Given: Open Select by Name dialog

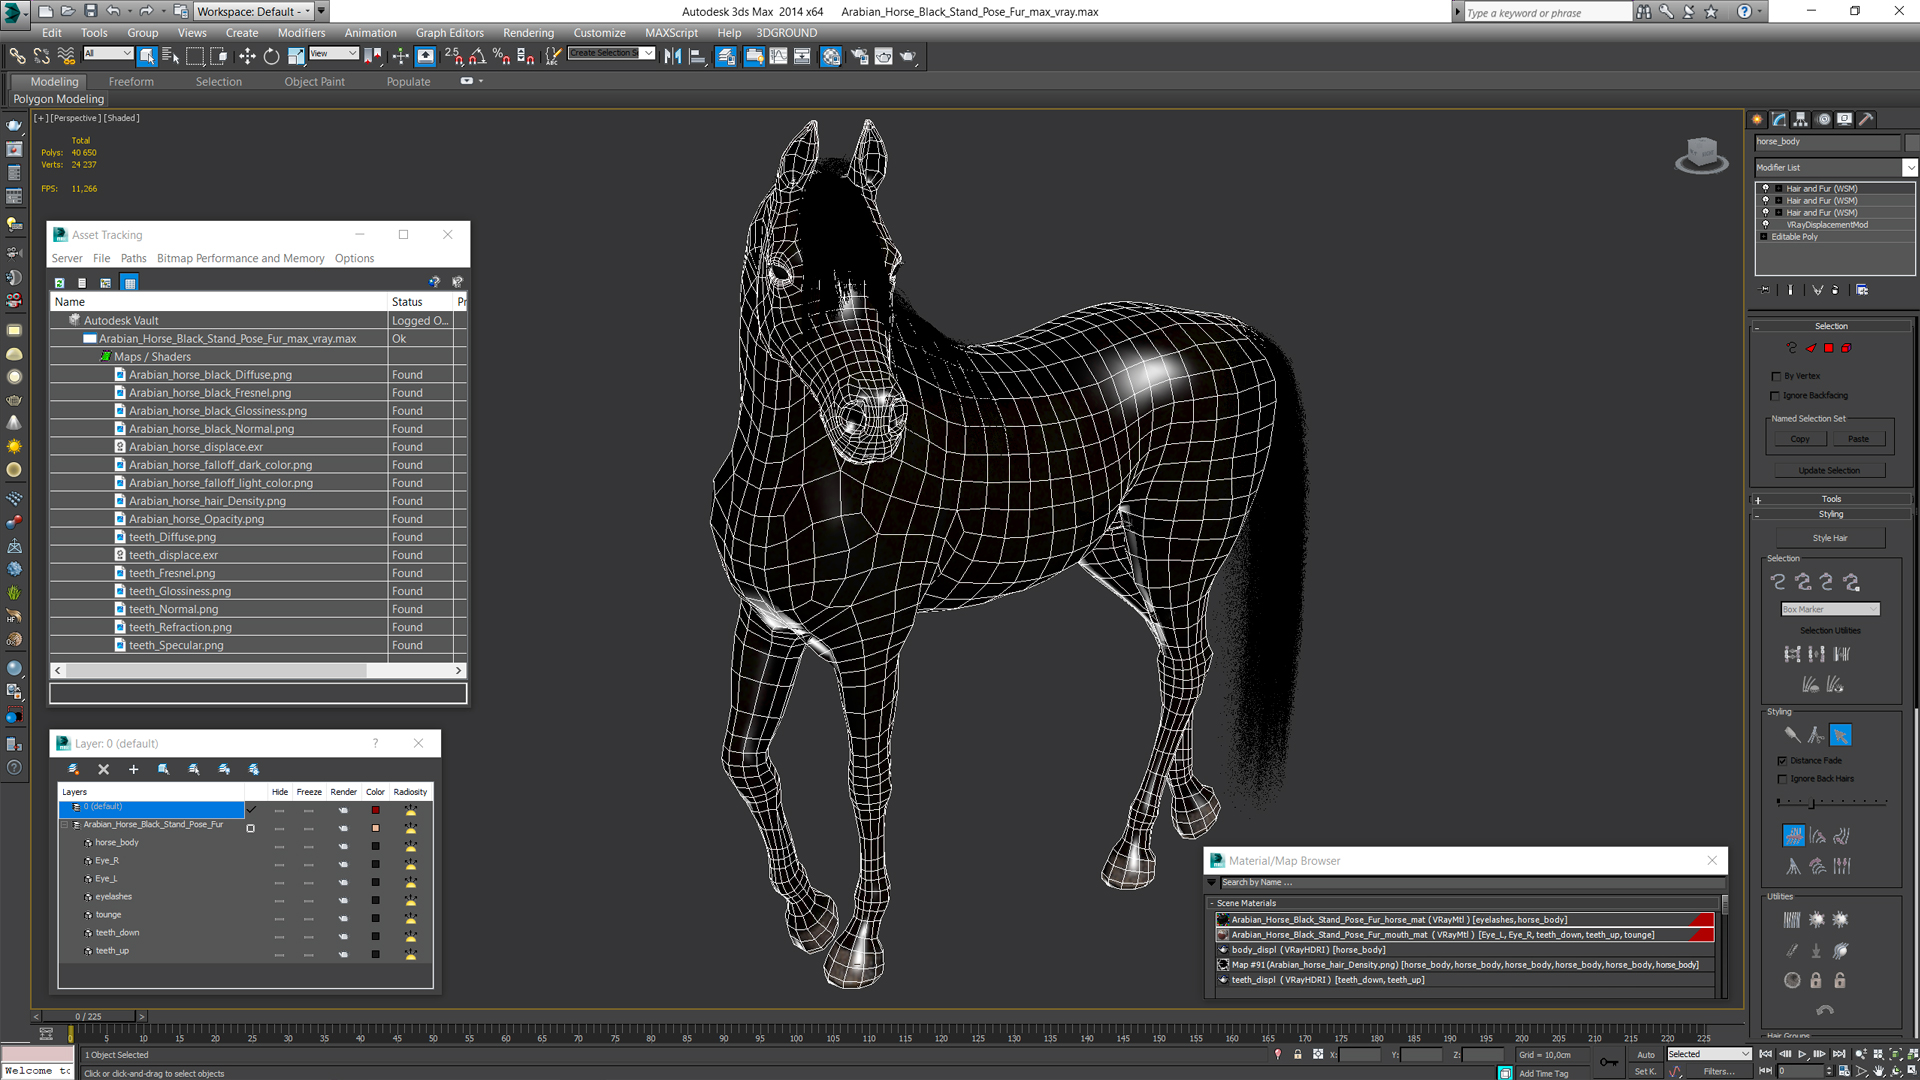Looking at the screenshot, I should click(170, 56).
